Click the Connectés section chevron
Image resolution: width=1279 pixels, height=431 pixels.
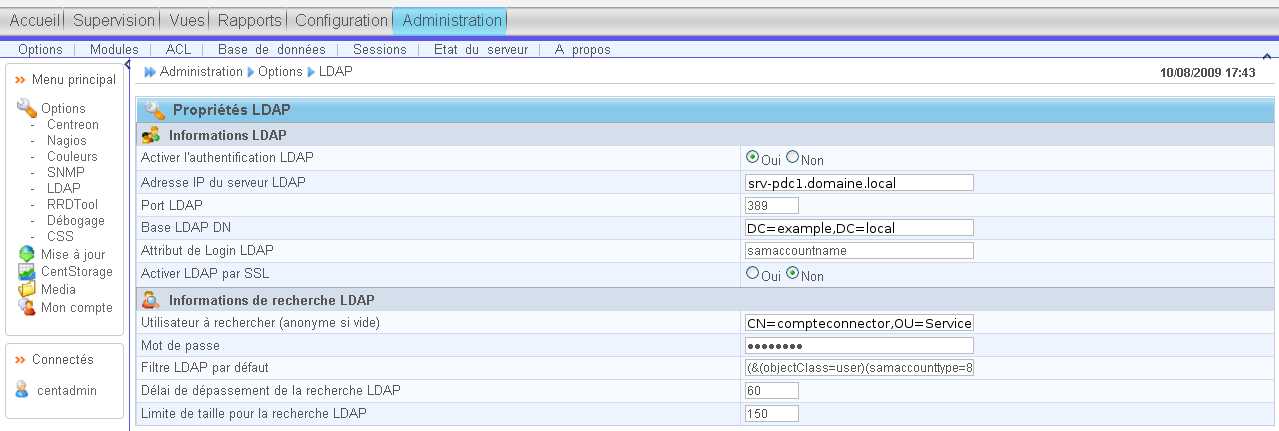tap(20, 360)
